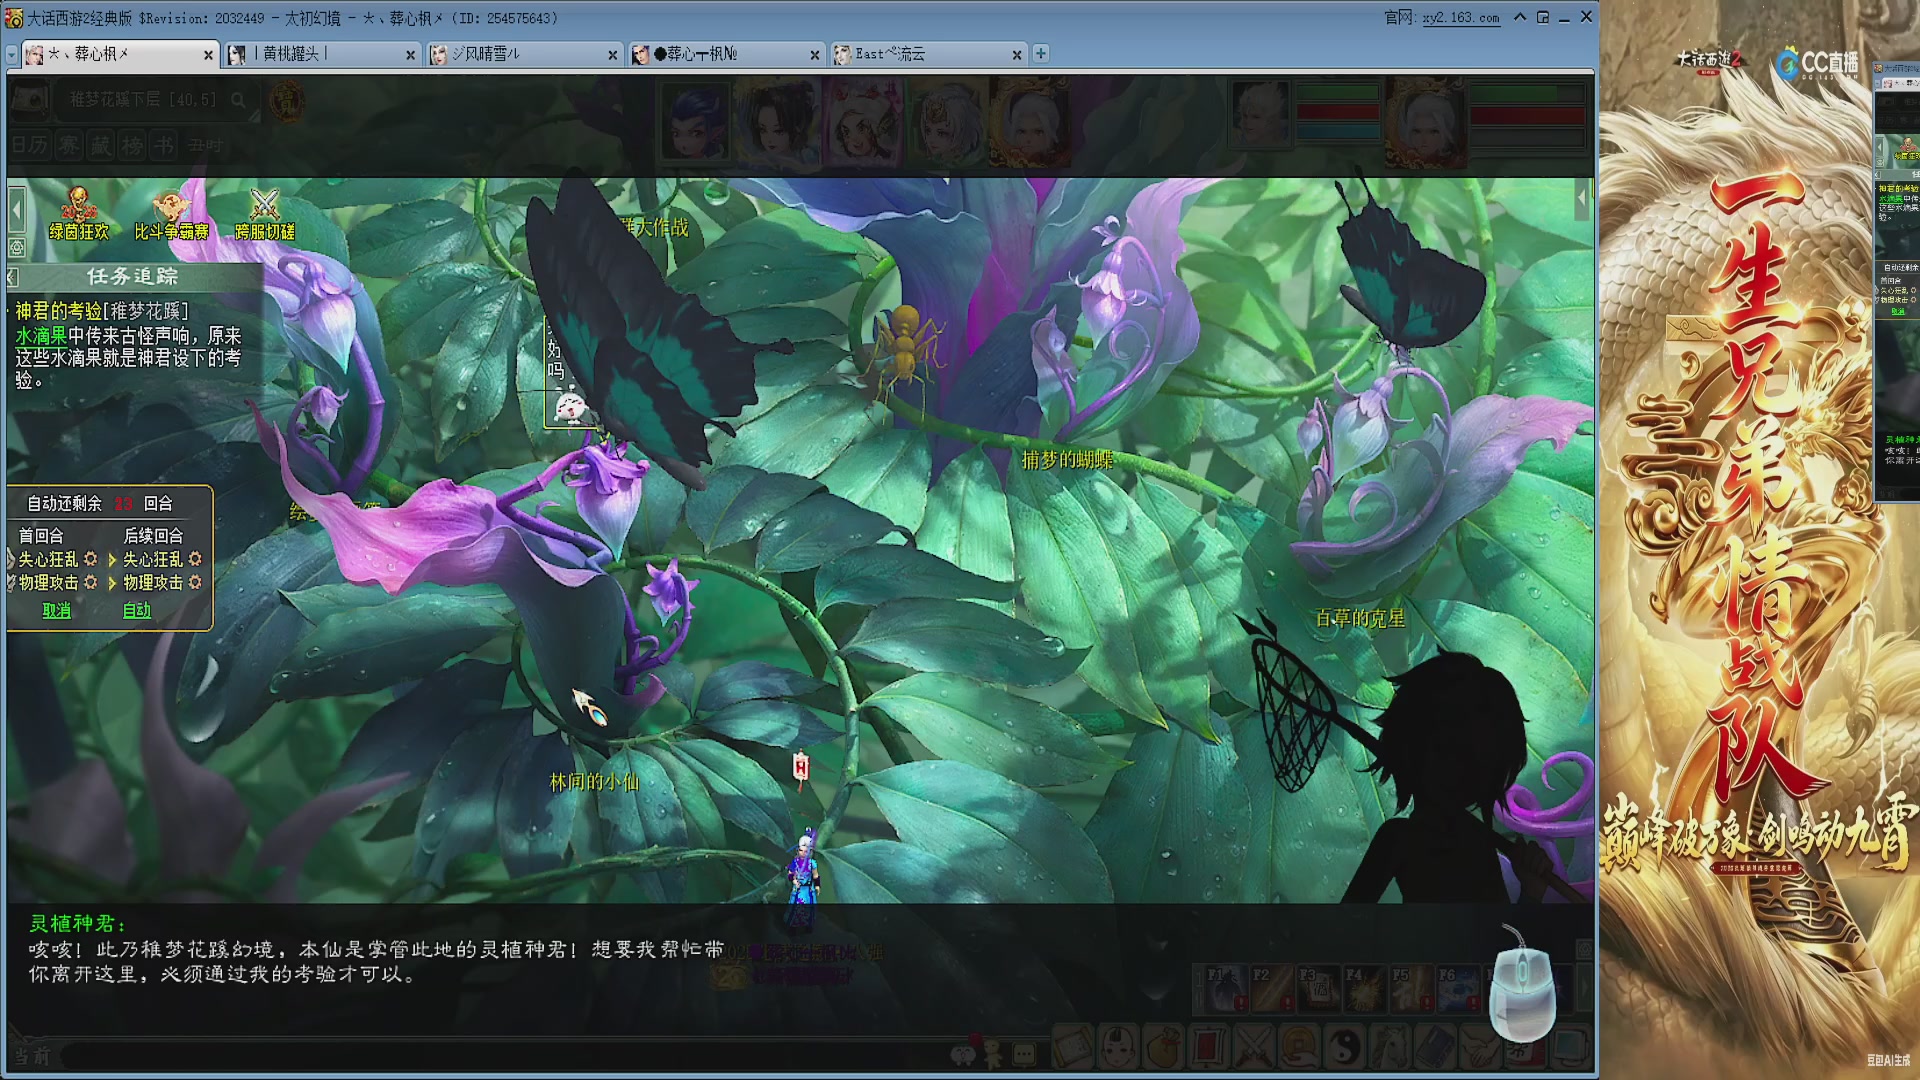The height and width of the screenshot is (1080, 1920).
Task: Click the 书 book button
Action: (x=164, y=146)
